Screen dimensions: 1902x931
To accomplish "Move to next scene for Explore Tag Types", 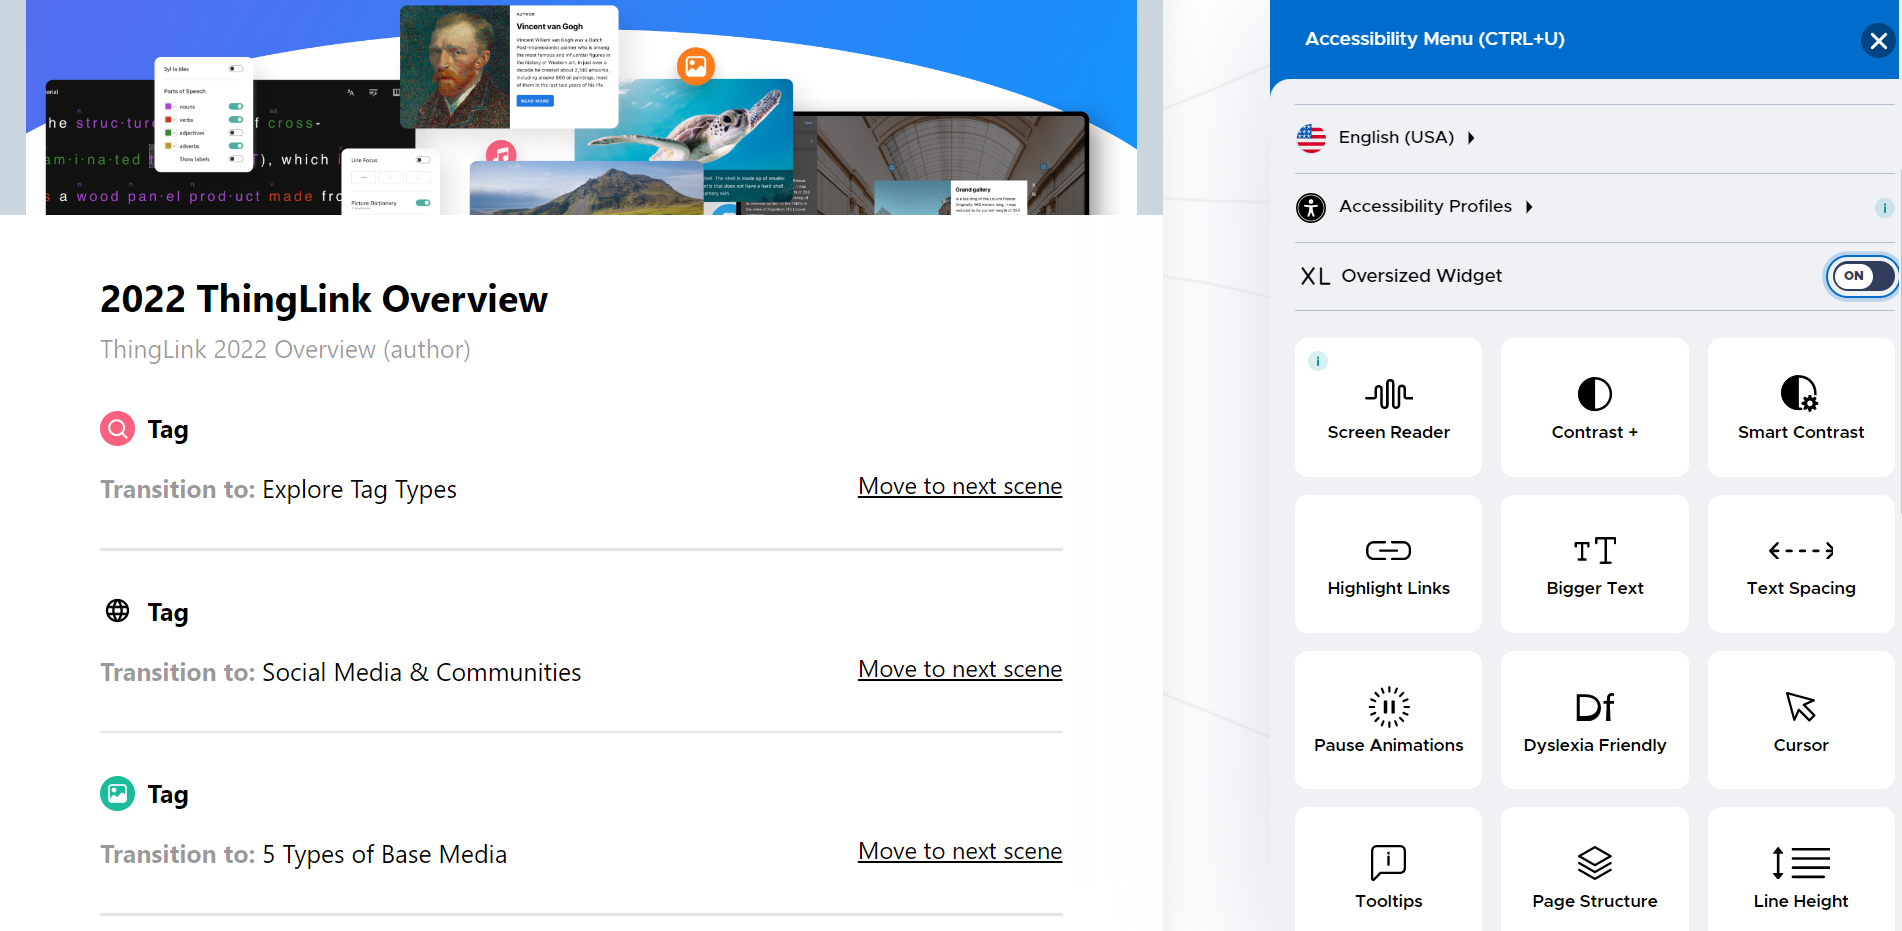I will (960, 487).
